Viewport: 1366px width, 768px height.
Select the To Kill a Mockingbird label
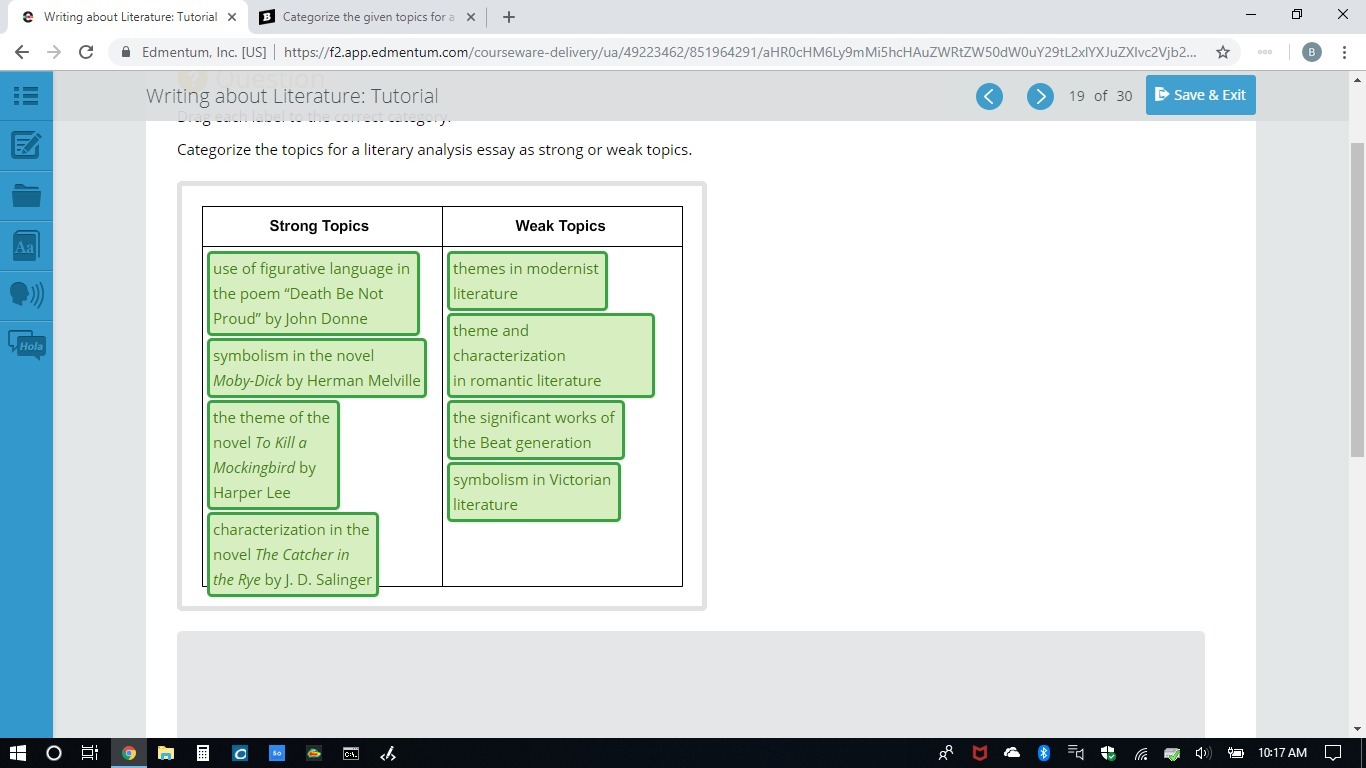pos(273,455)
